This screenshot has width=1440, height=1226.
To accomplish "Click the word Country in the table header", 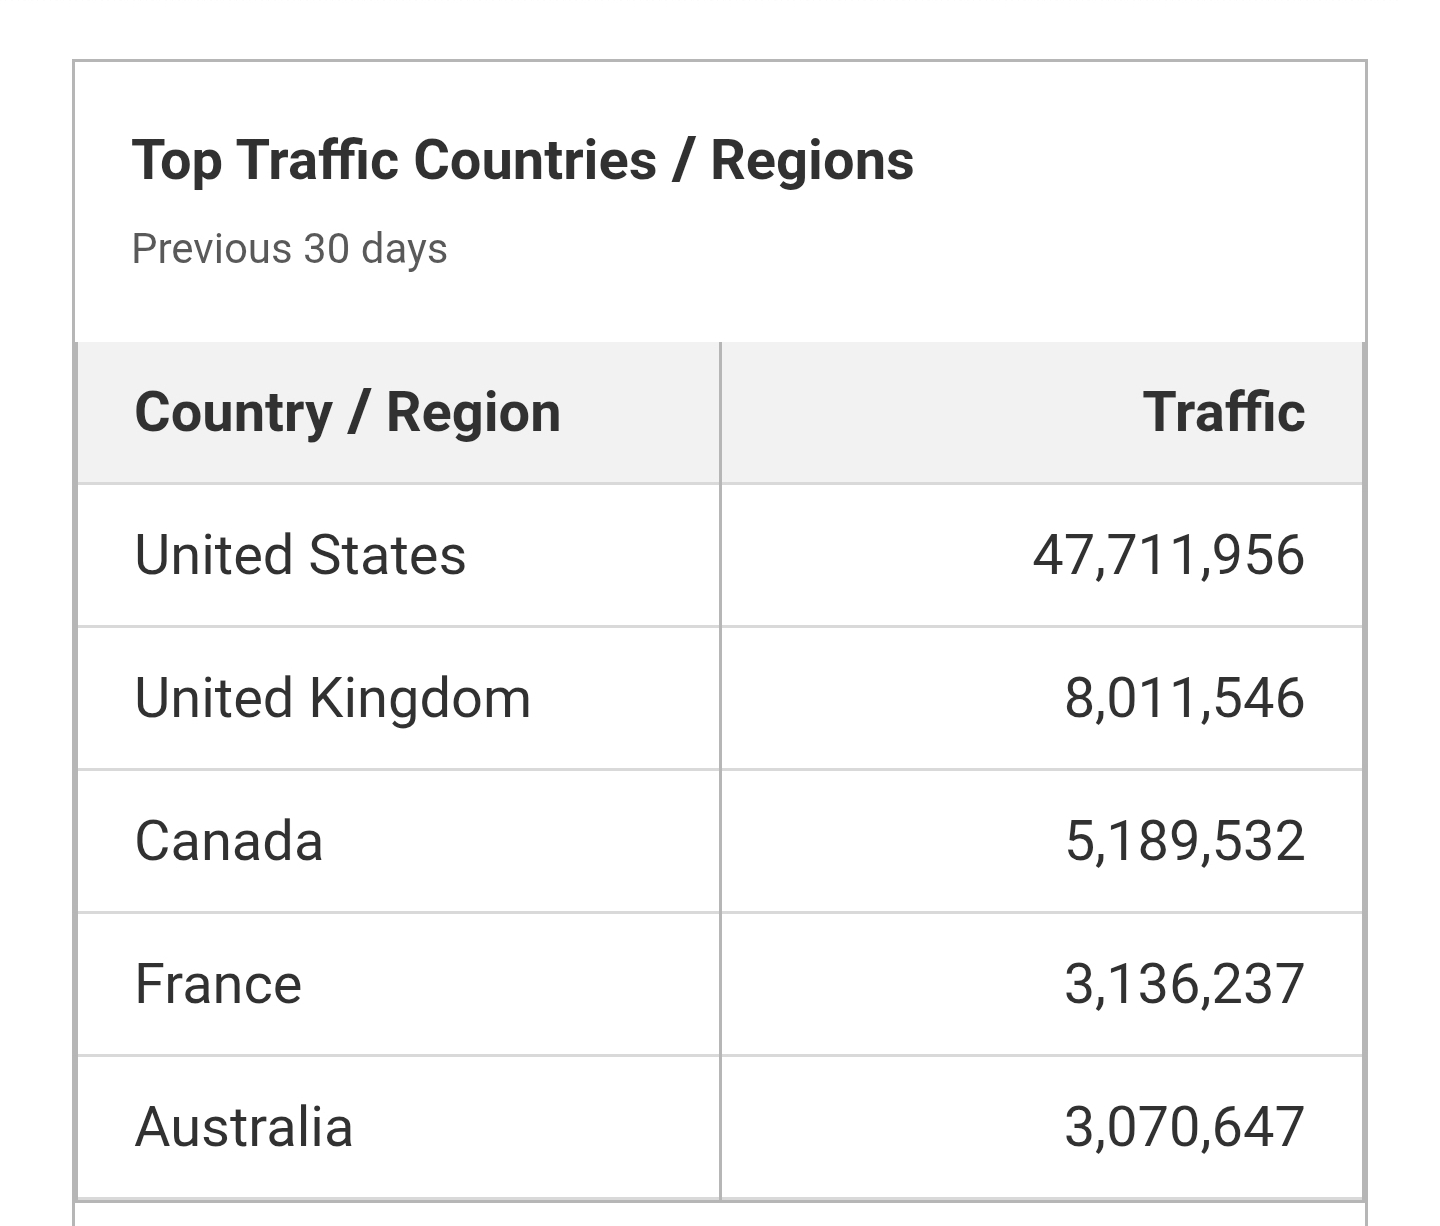I will tap(233, 413).
